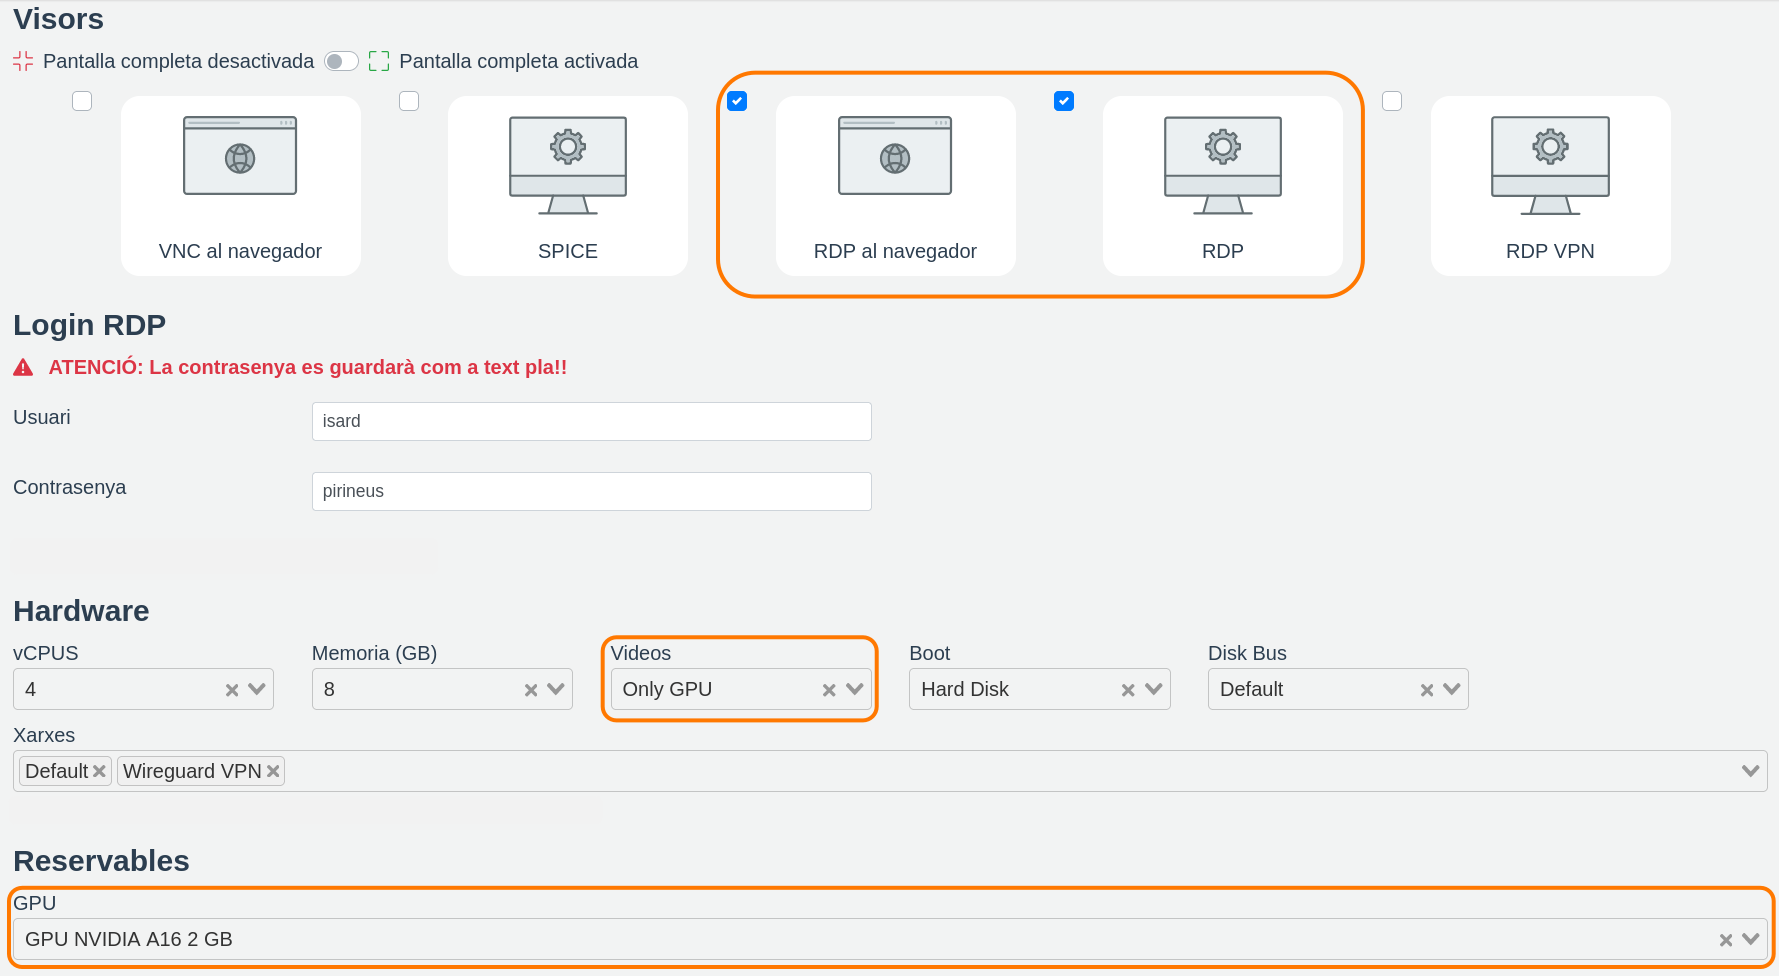Click the RDP VPN monitor icon
The width and height of the screenshot is (1779, 976).
(1550, 165)
